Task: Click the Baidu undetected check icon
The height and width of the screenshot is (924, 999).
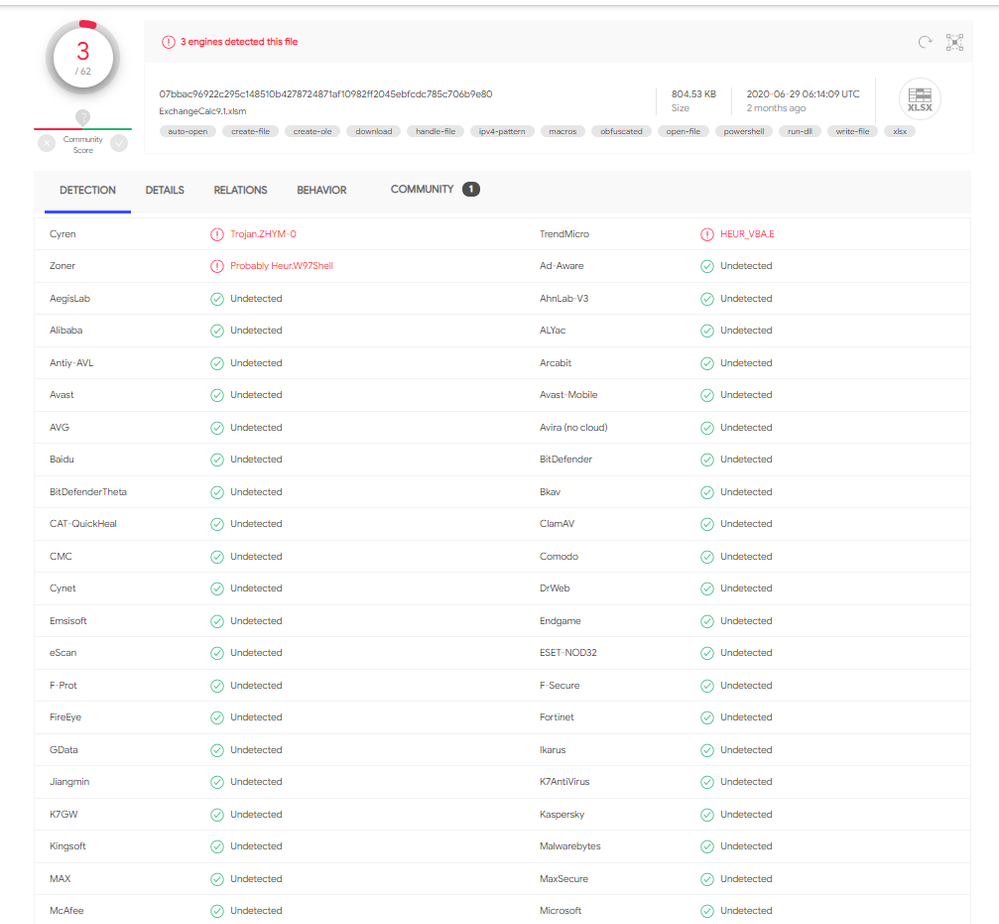Action: 217,459
